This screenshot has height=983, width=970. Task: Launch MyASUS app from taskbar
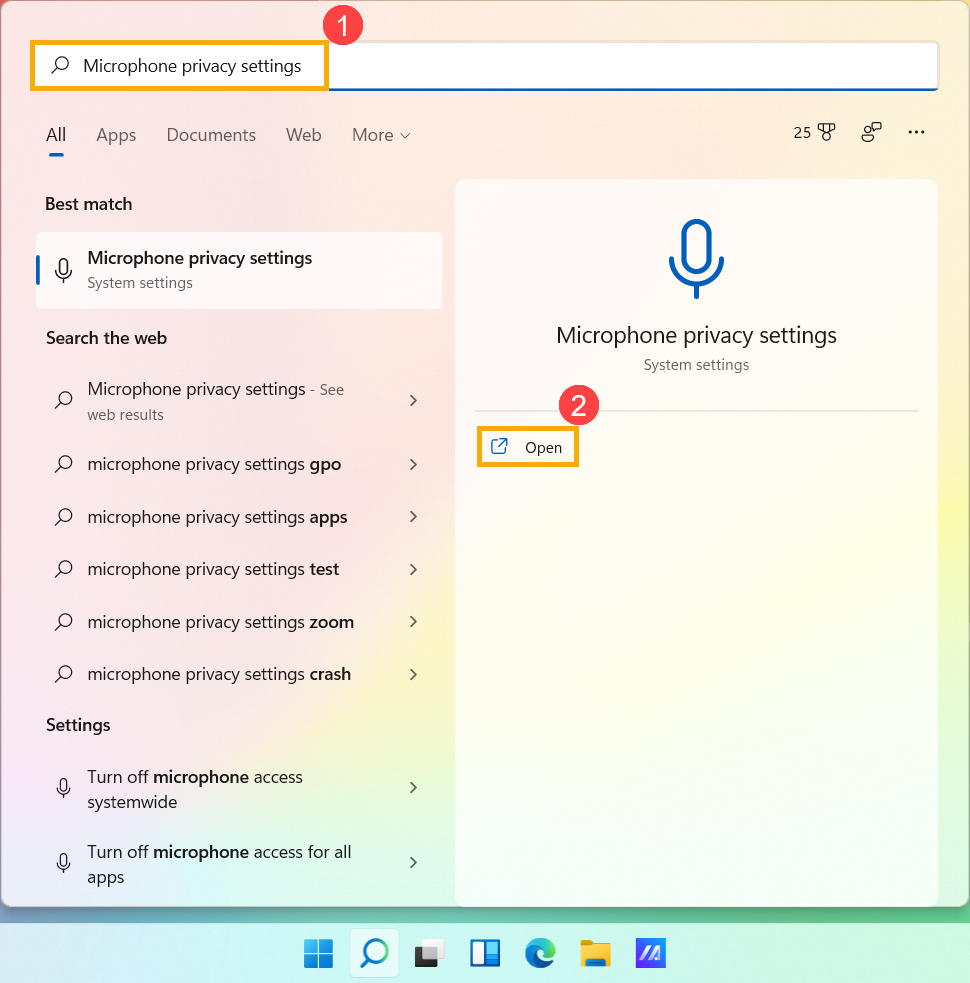tap(650, 953)
